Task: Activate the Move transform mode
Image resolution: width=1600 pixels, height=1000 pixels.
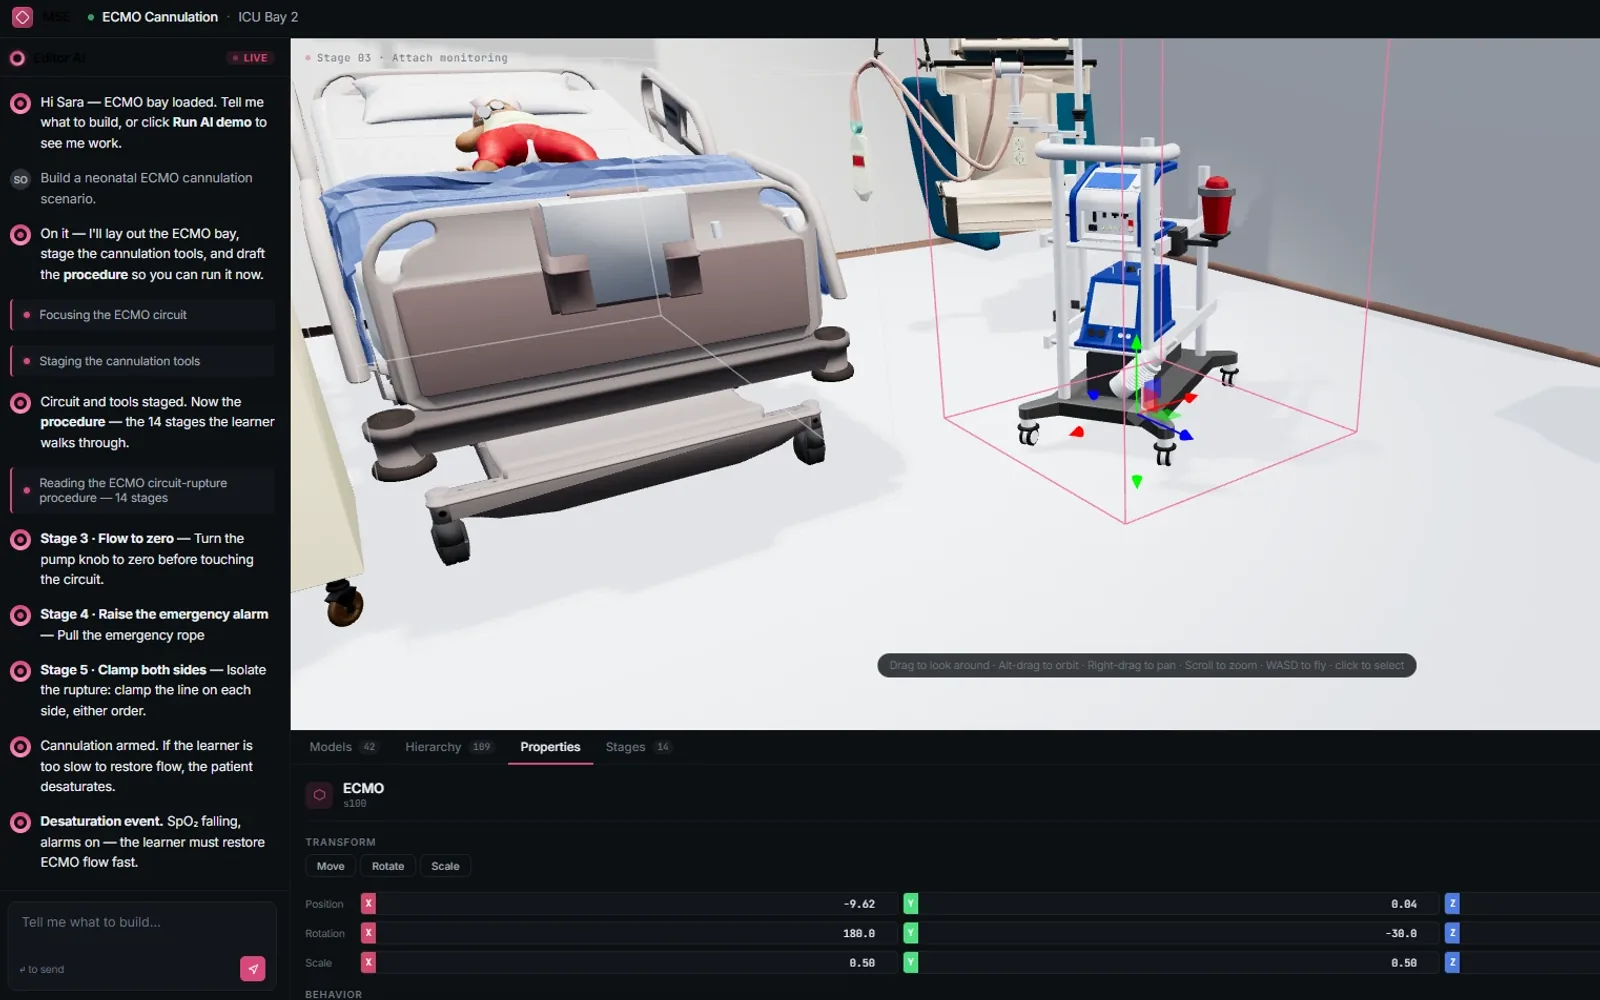Action: tap(330, 866)
